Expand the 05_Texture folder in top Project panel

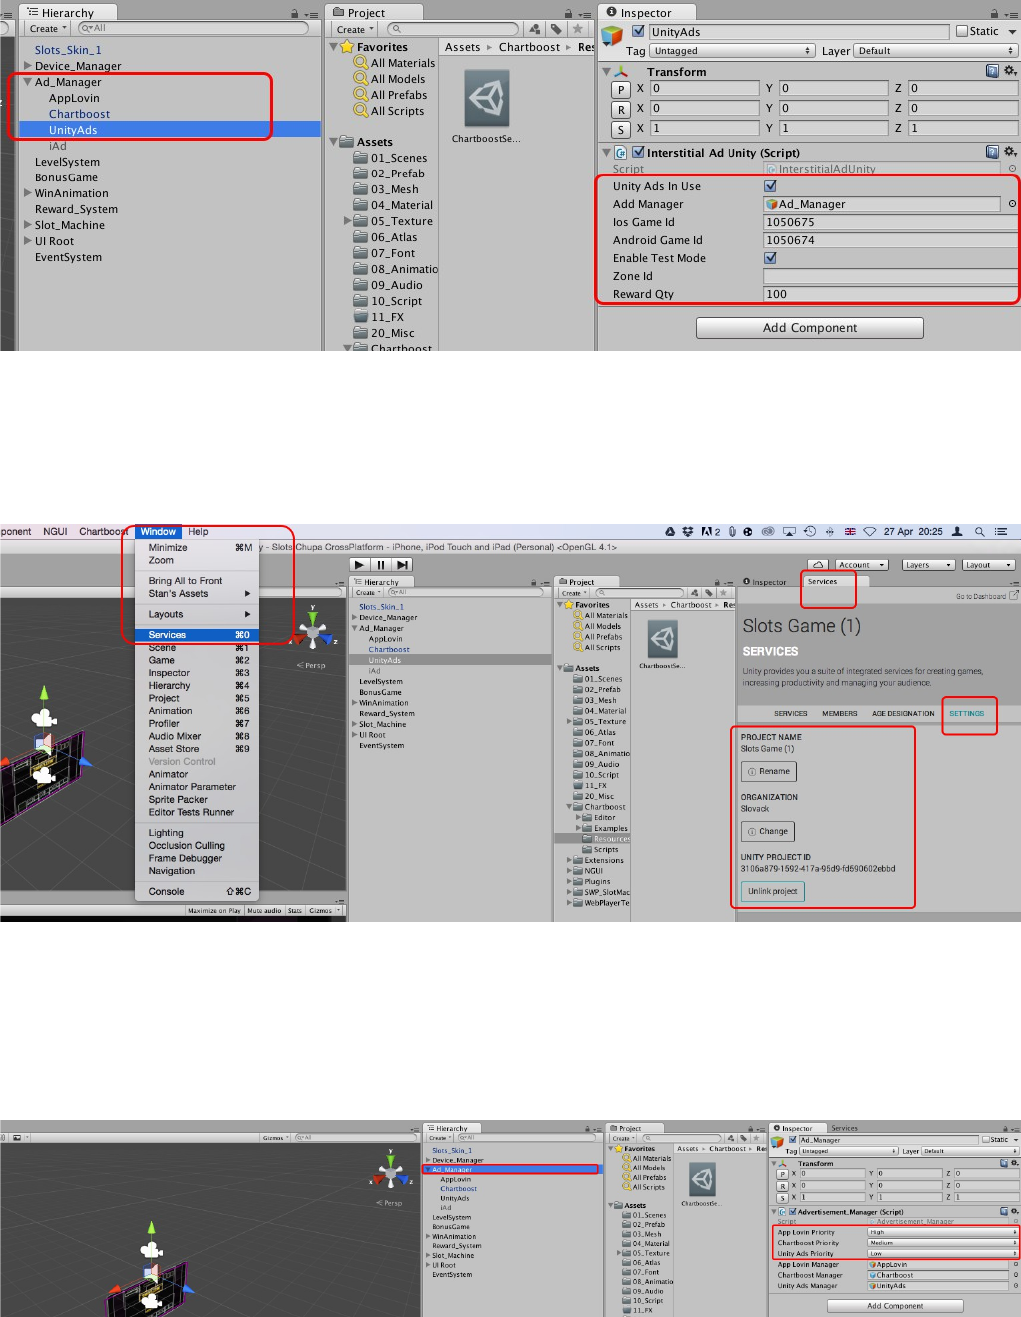(348, 221)
